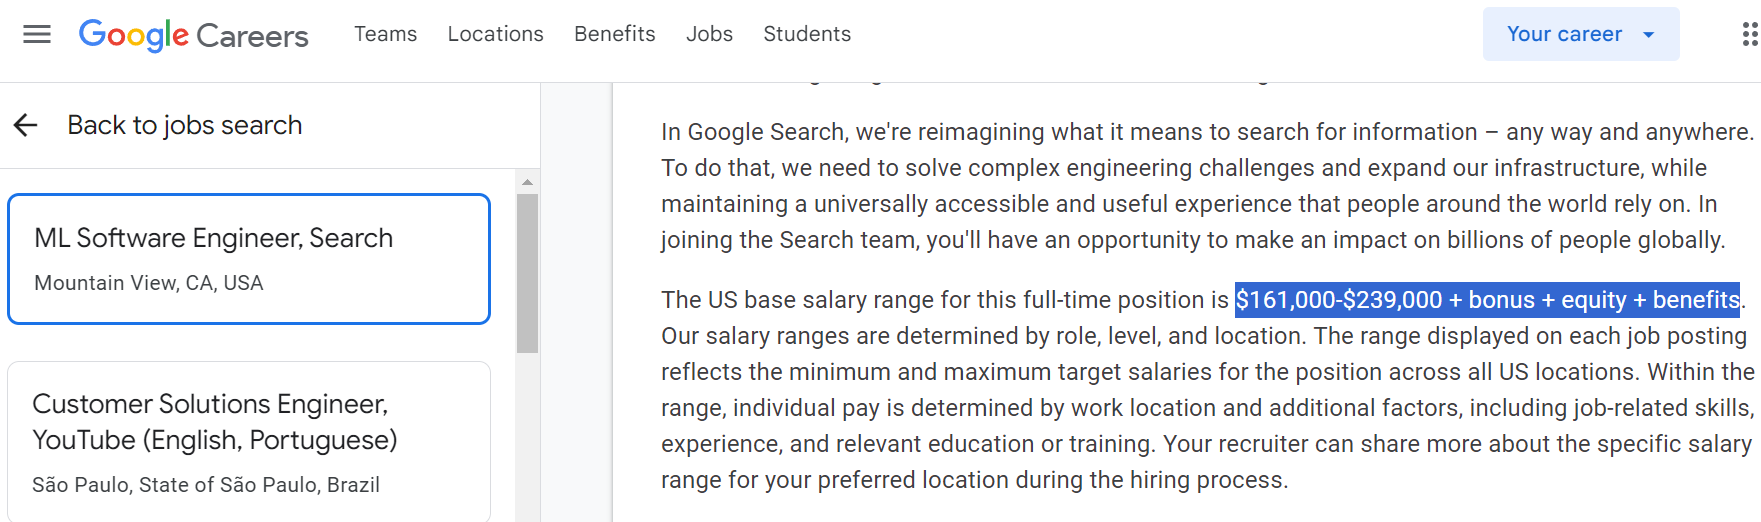
Task: Click the highlighted salary range text
Action: click(x=1487, y=300)
